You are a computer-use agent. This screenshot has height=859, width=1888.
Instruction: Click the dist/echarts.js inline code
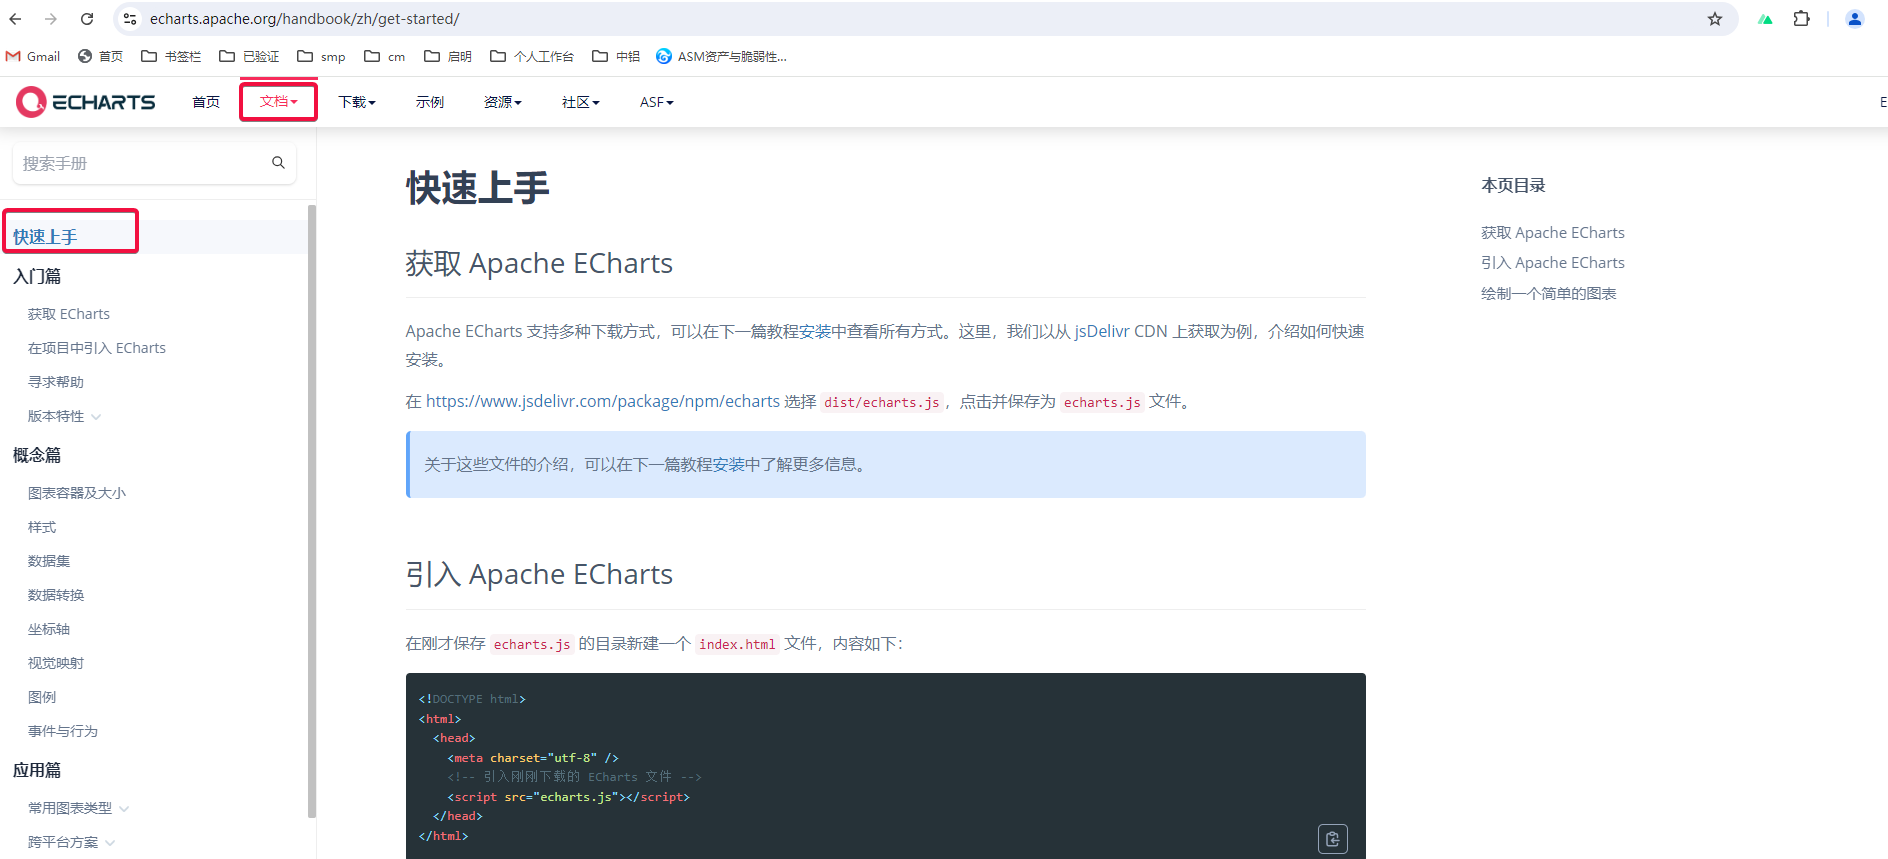click(x=882, y=402)
